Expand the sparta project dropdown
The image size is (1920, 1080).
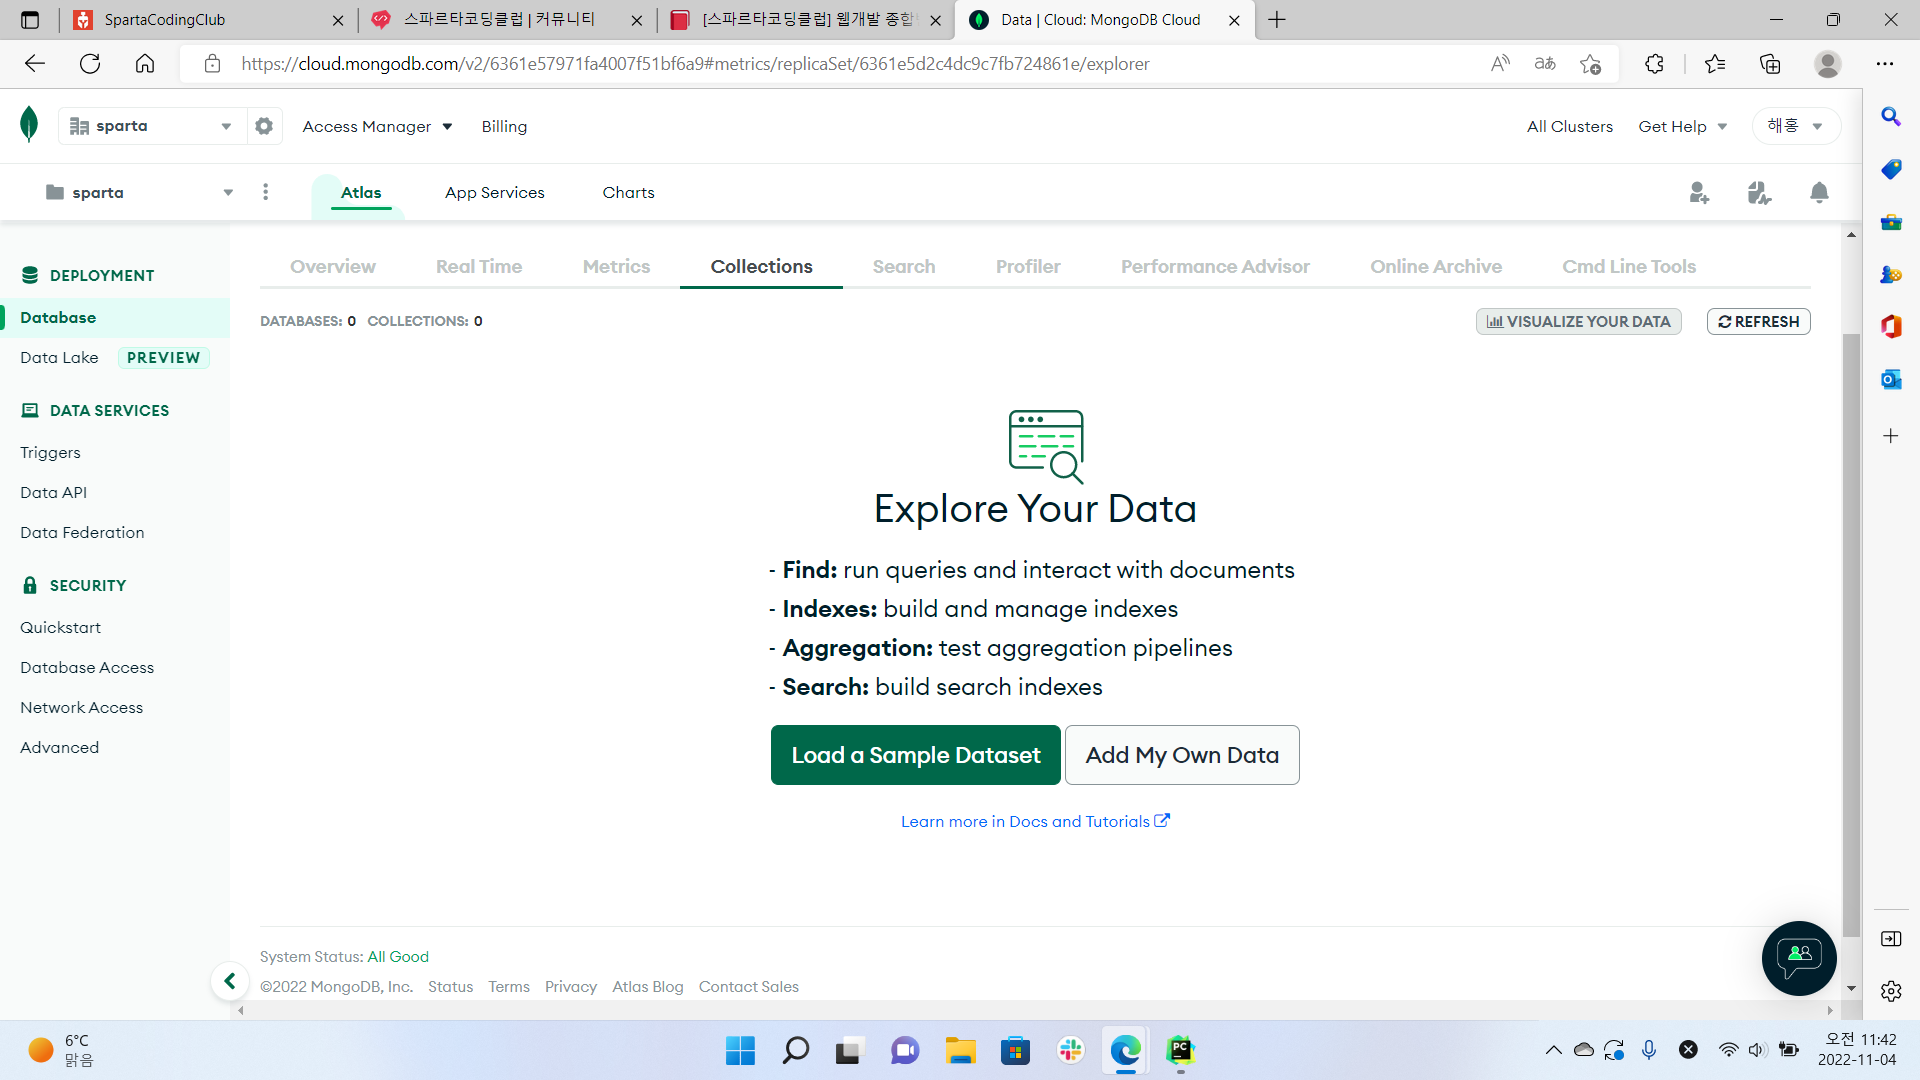(140, 193)
